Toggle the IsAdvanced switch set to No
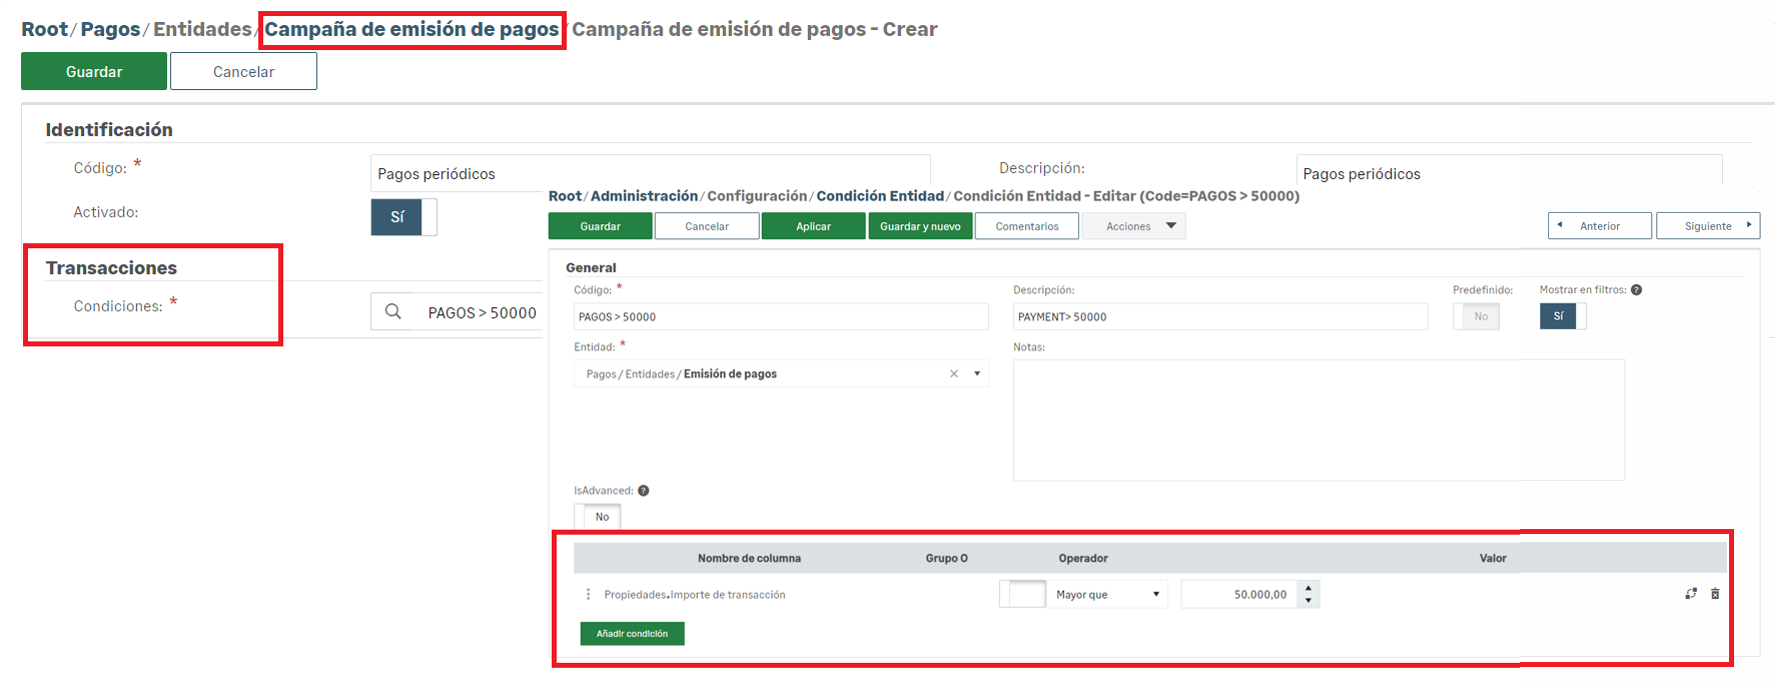 click(x=598, y=517)
